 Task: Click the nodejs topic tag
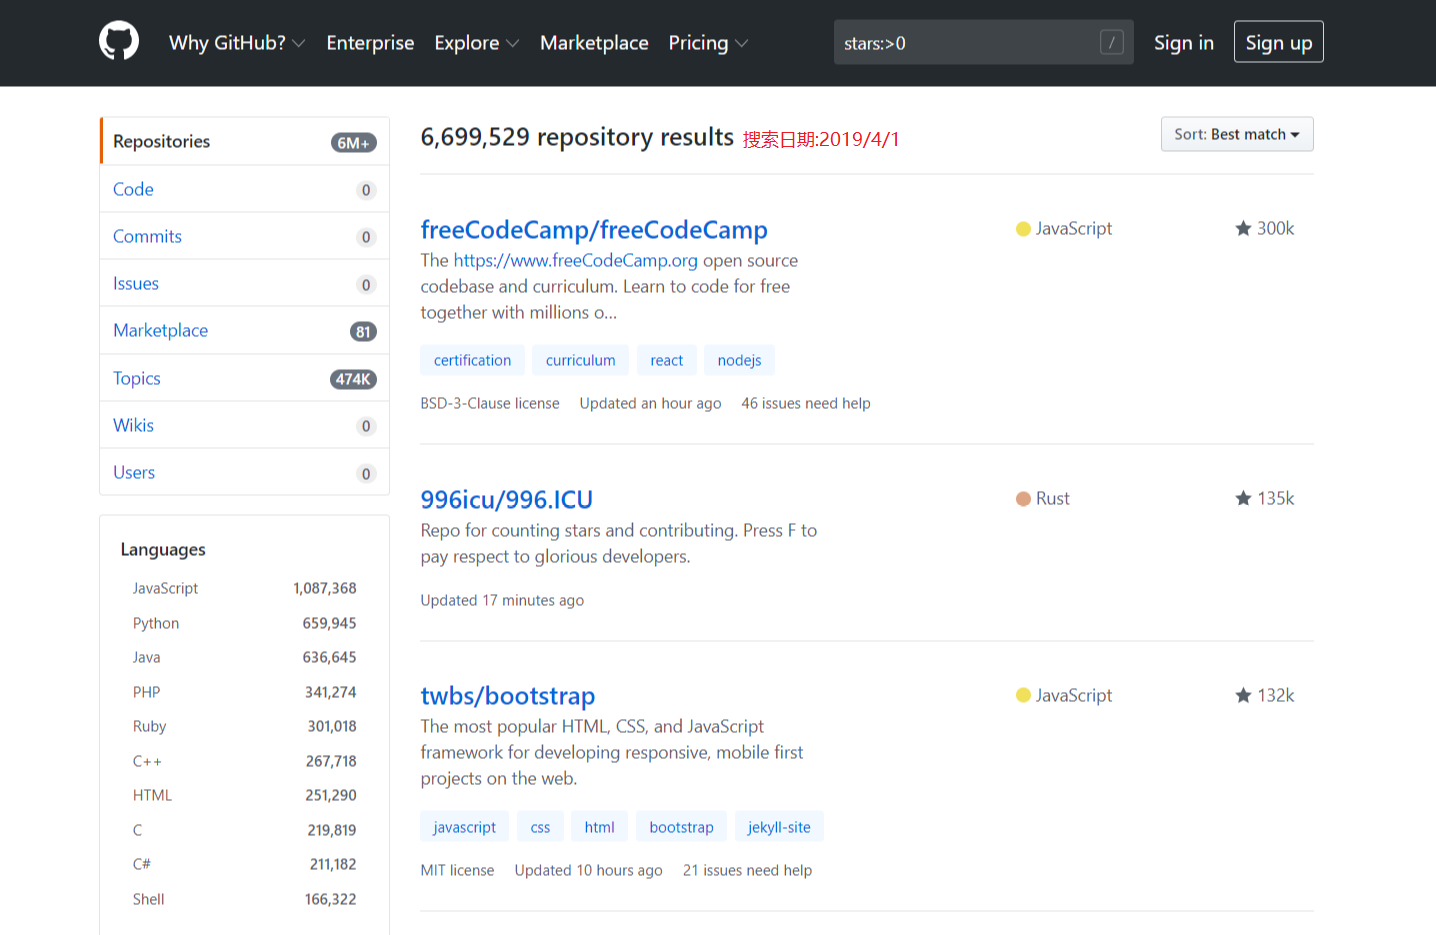(740, 360)
